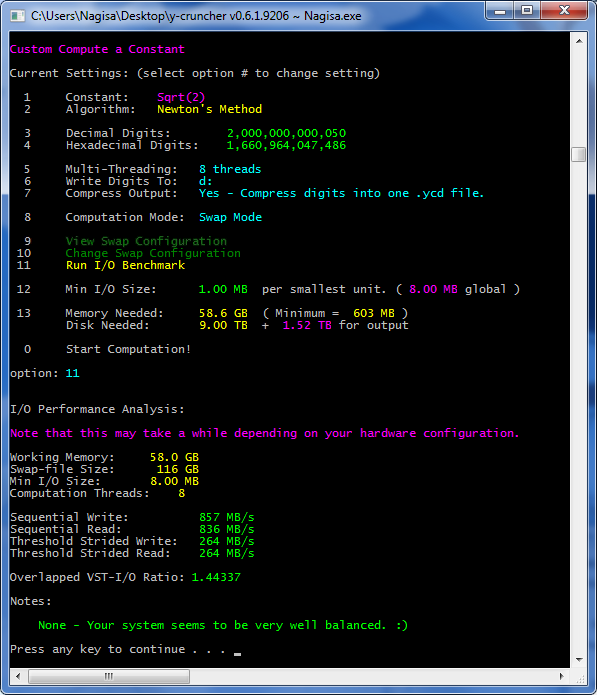The width and height of the screenshot is (597, 695).
Task: Click the window resize grip corner
Action: click(580, 678)
